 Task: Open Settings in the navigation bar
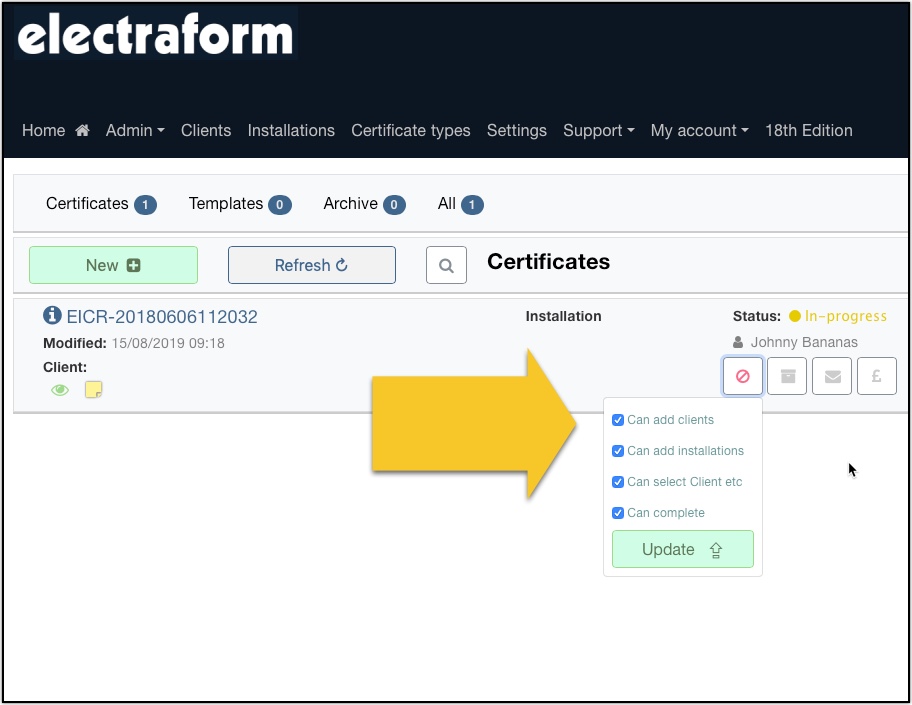pyautogui.click(x=516, y=130)
